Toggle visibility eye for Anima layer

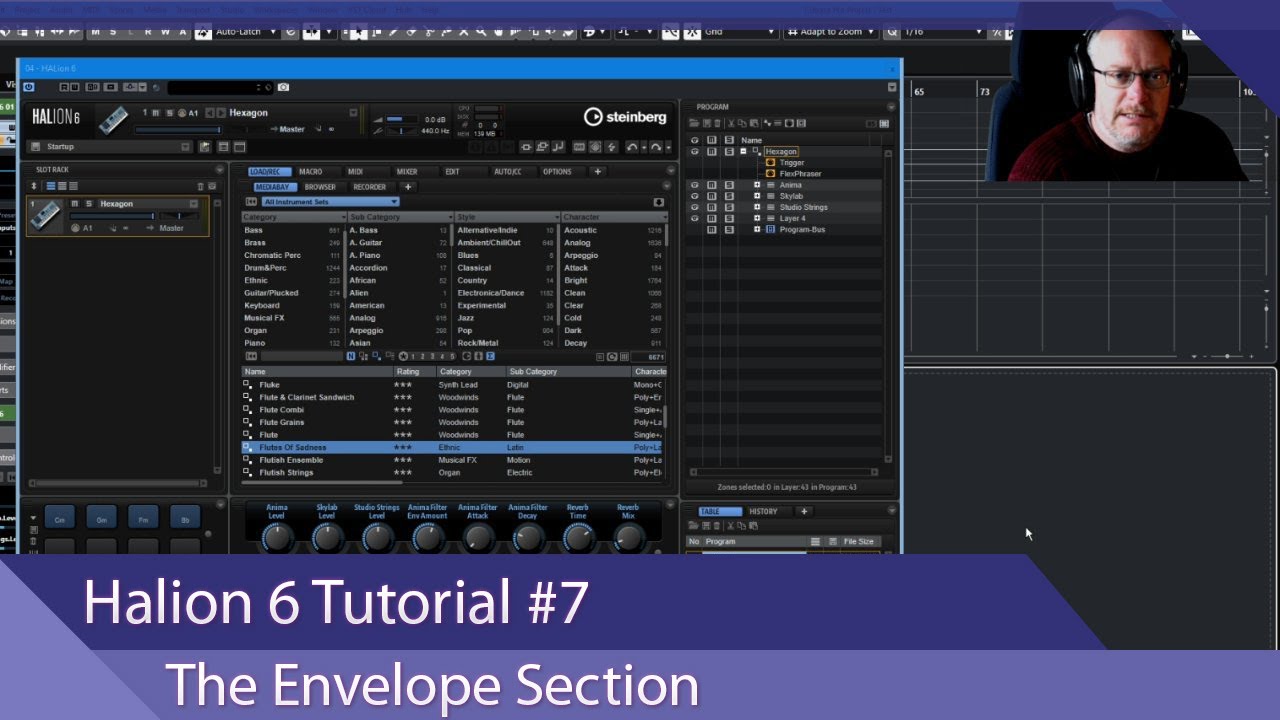click(695, 185)
